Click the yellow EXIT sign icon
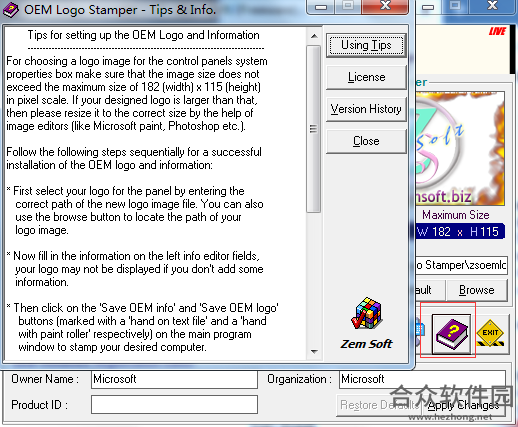The image size is (518, 427). point(490,334)
